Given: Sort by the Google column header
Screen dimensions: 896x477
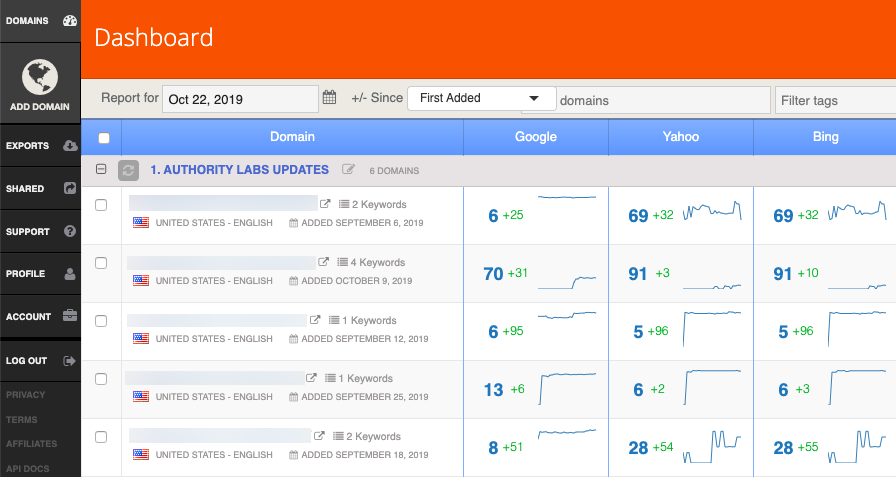Looking at the screenshot, I should pos(535,137).
